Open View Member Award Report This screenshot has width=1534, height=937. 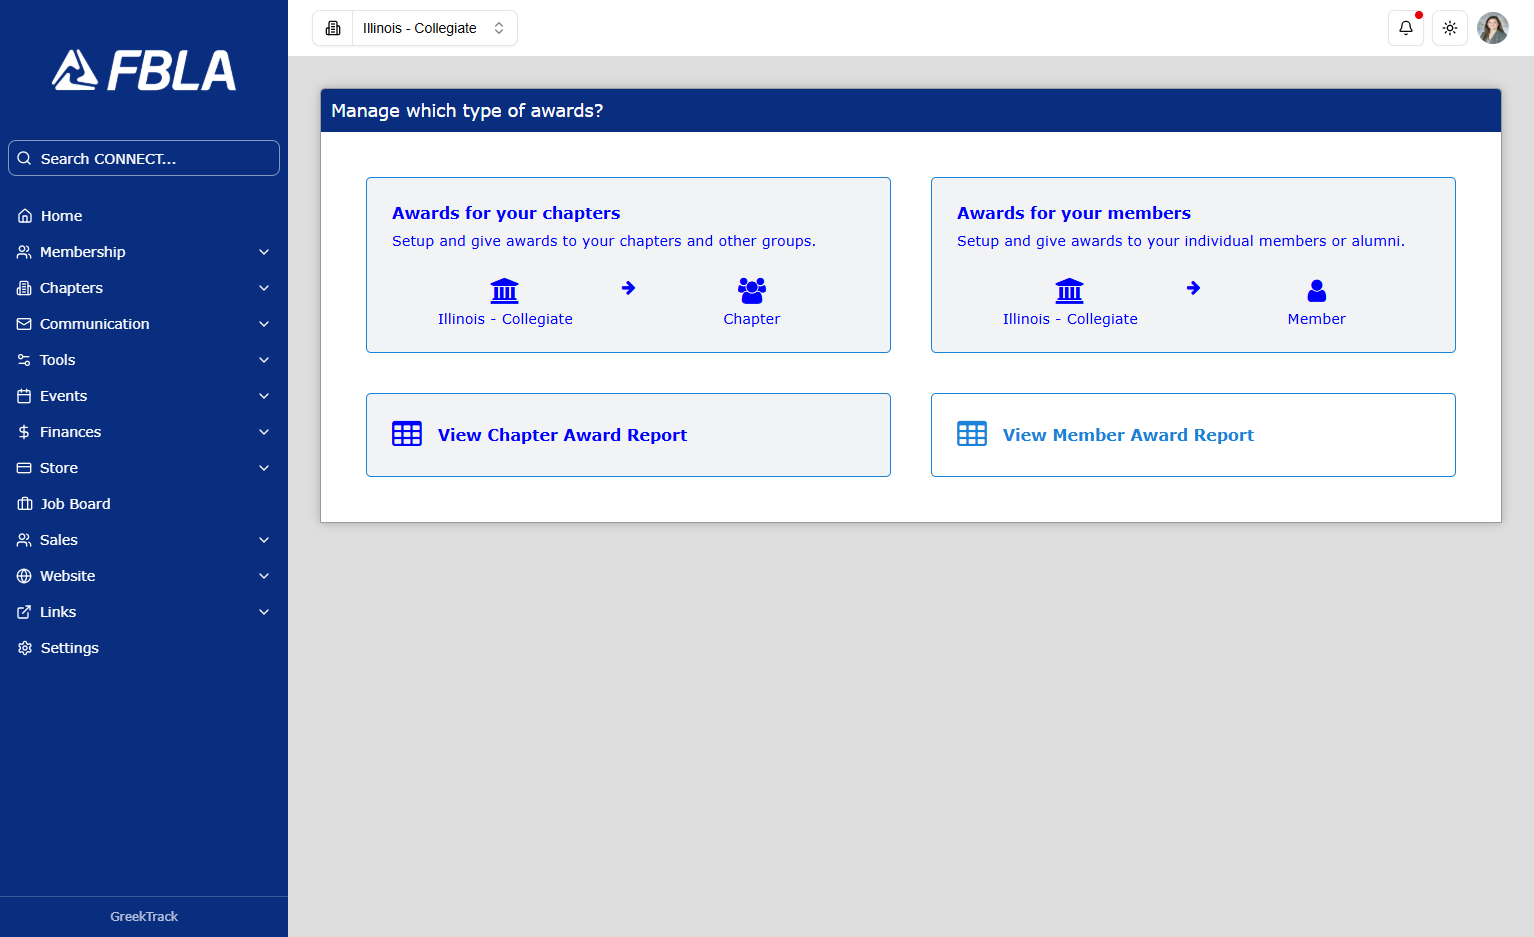pos(1193,435)
